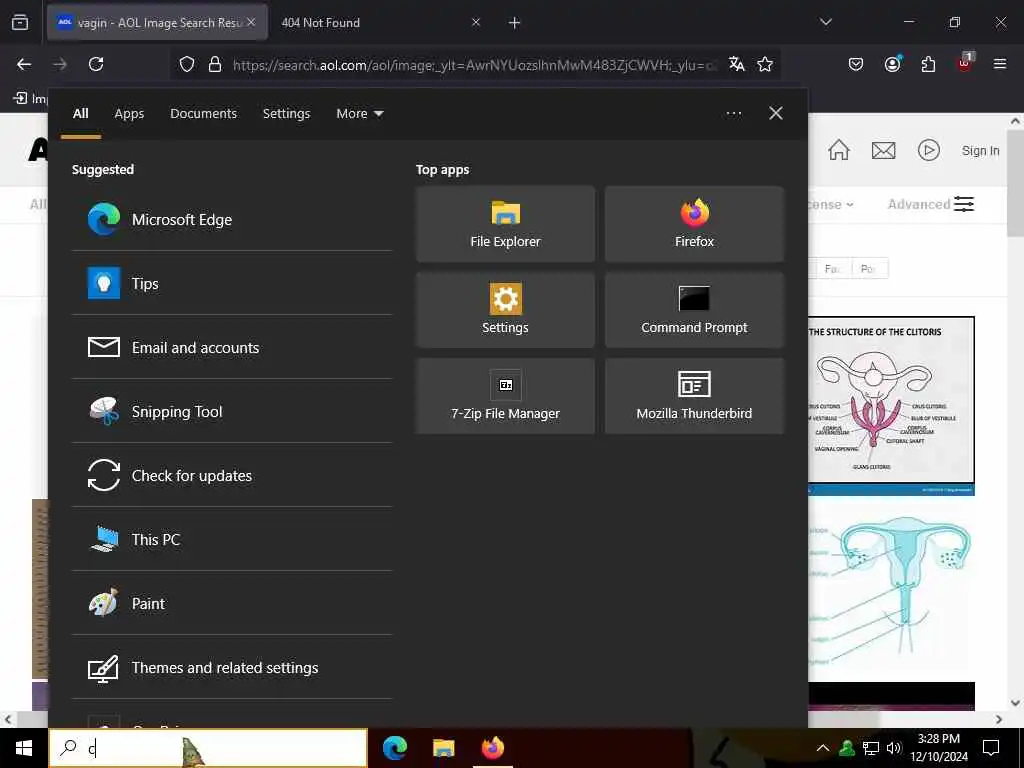Screen dimensions: 1024x768
Task: Open Settings tile in Top apps
Action: pos(505,310)
